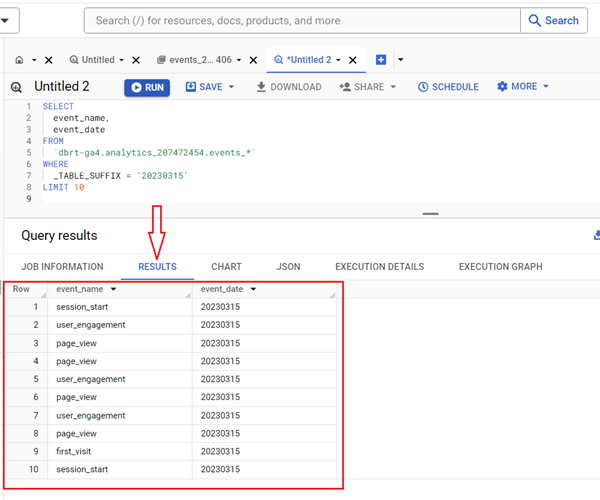600x500 pixels.
Task: Click the SELECT keyword on line 1
Action: point(58,106)
